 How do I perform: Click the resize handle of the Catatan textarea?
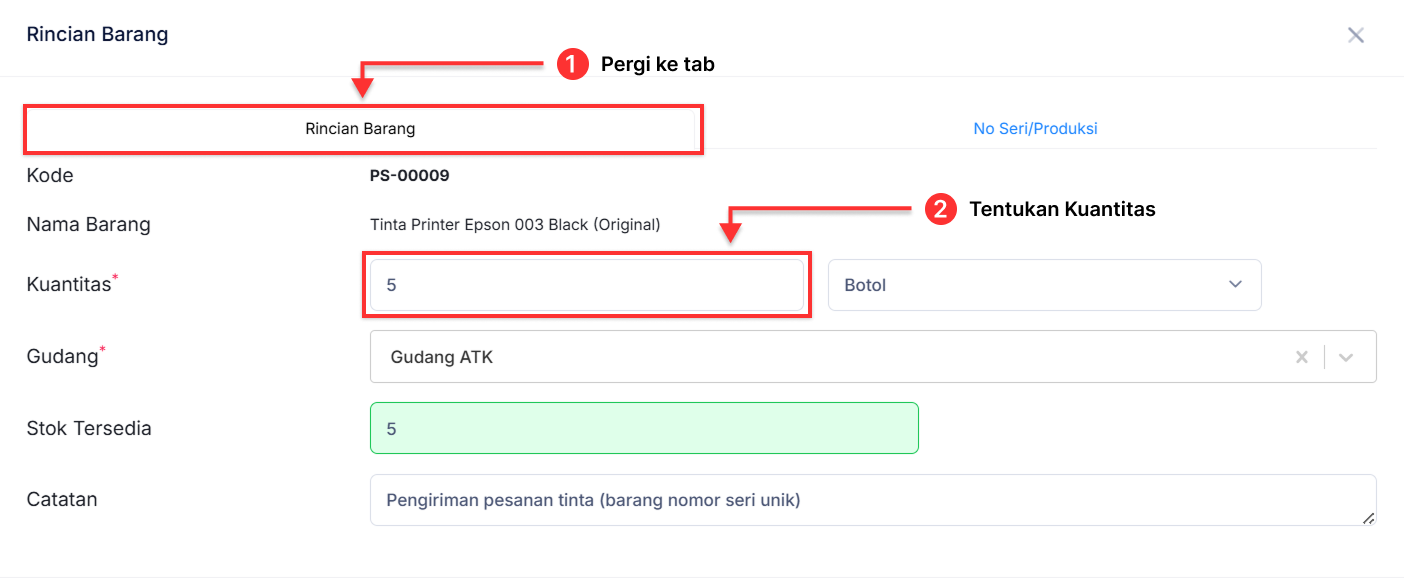click(x=1371, y=520)
